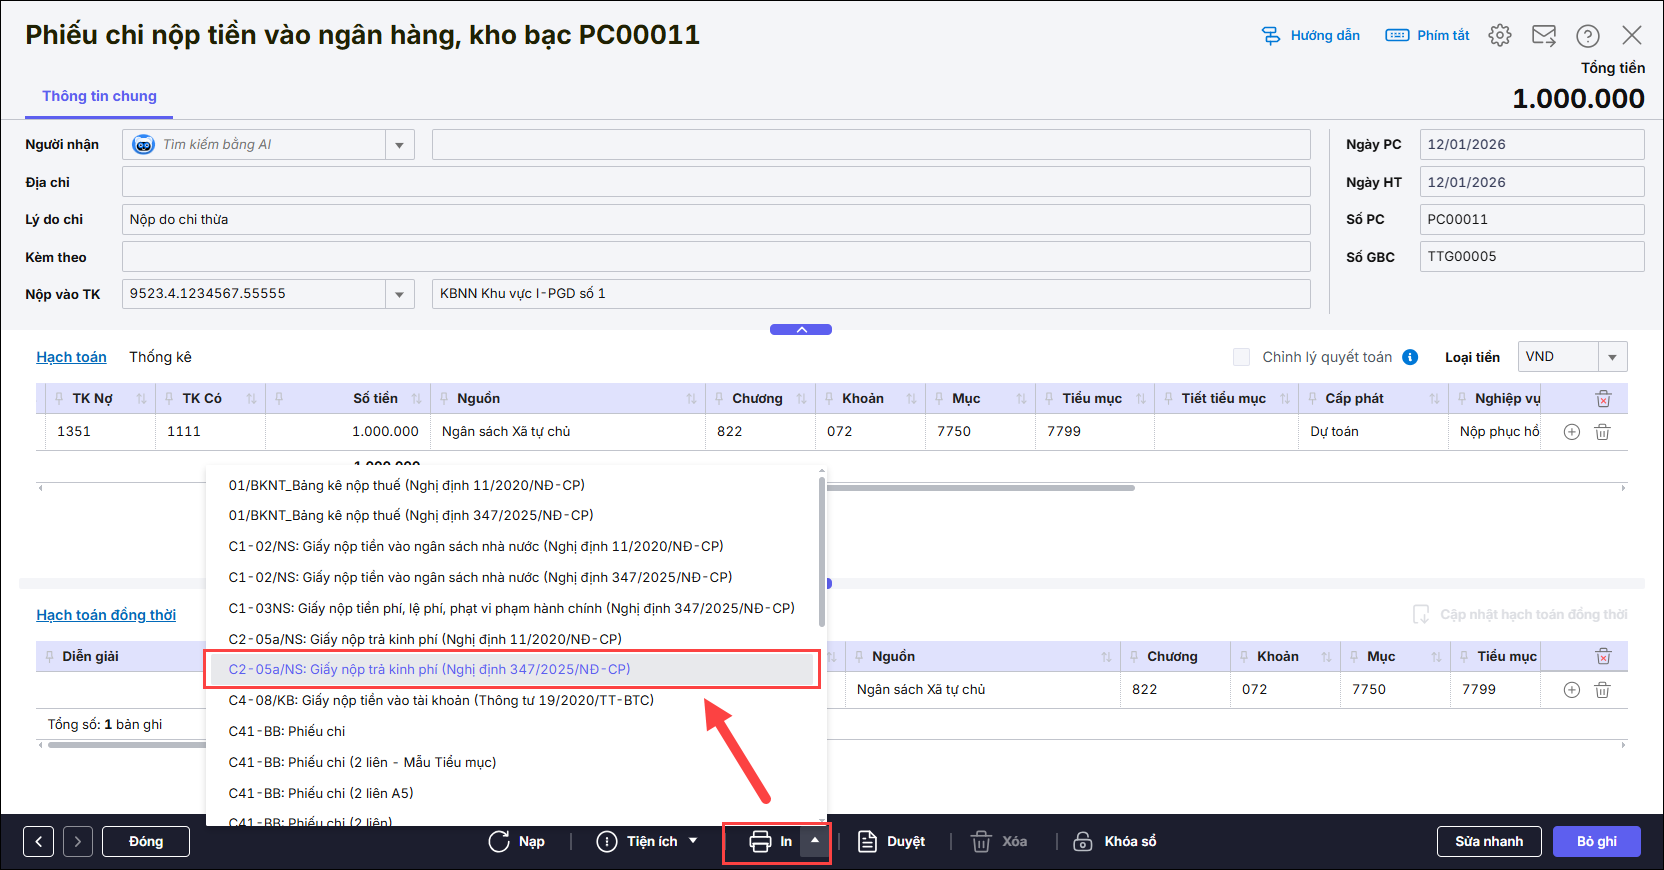Select C2-05a/NS Giấy nộp trả kinh phí 11/2020
Image resolution: width=1664 pixels, height=870 pixels.
pyautogui.click(x=425, y=639)
